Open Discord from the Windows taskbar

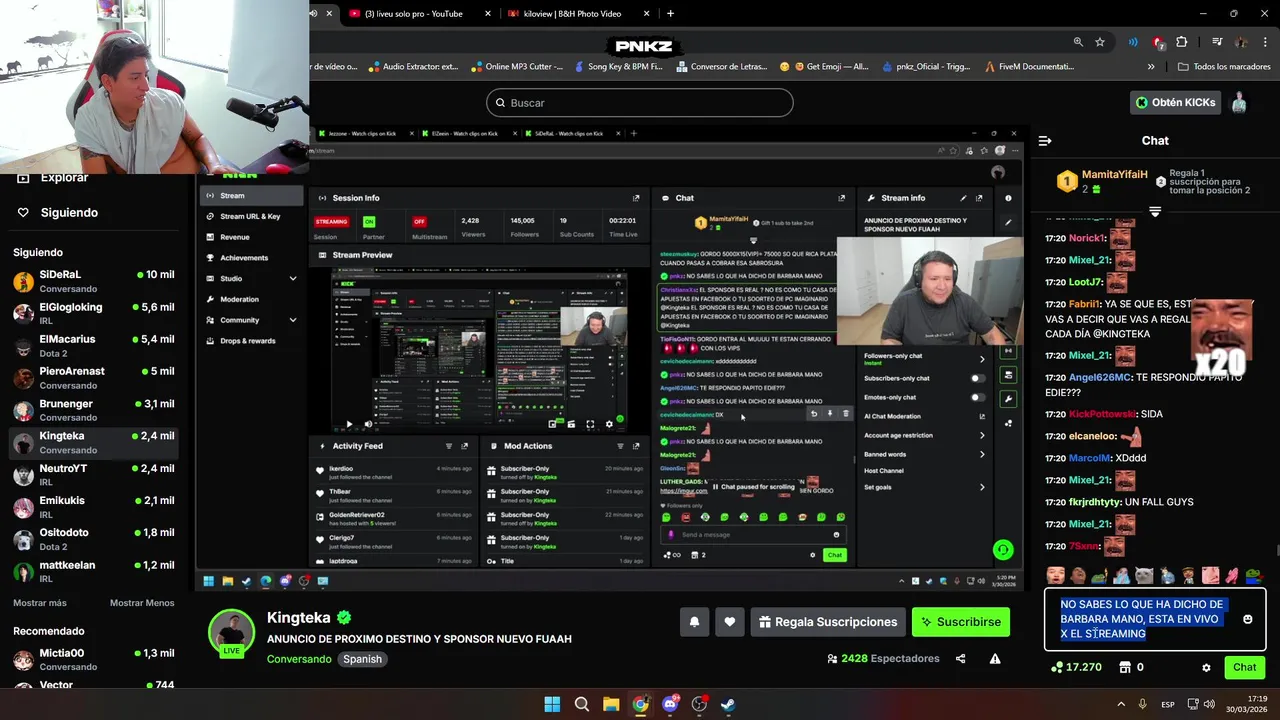click(670, 704)
